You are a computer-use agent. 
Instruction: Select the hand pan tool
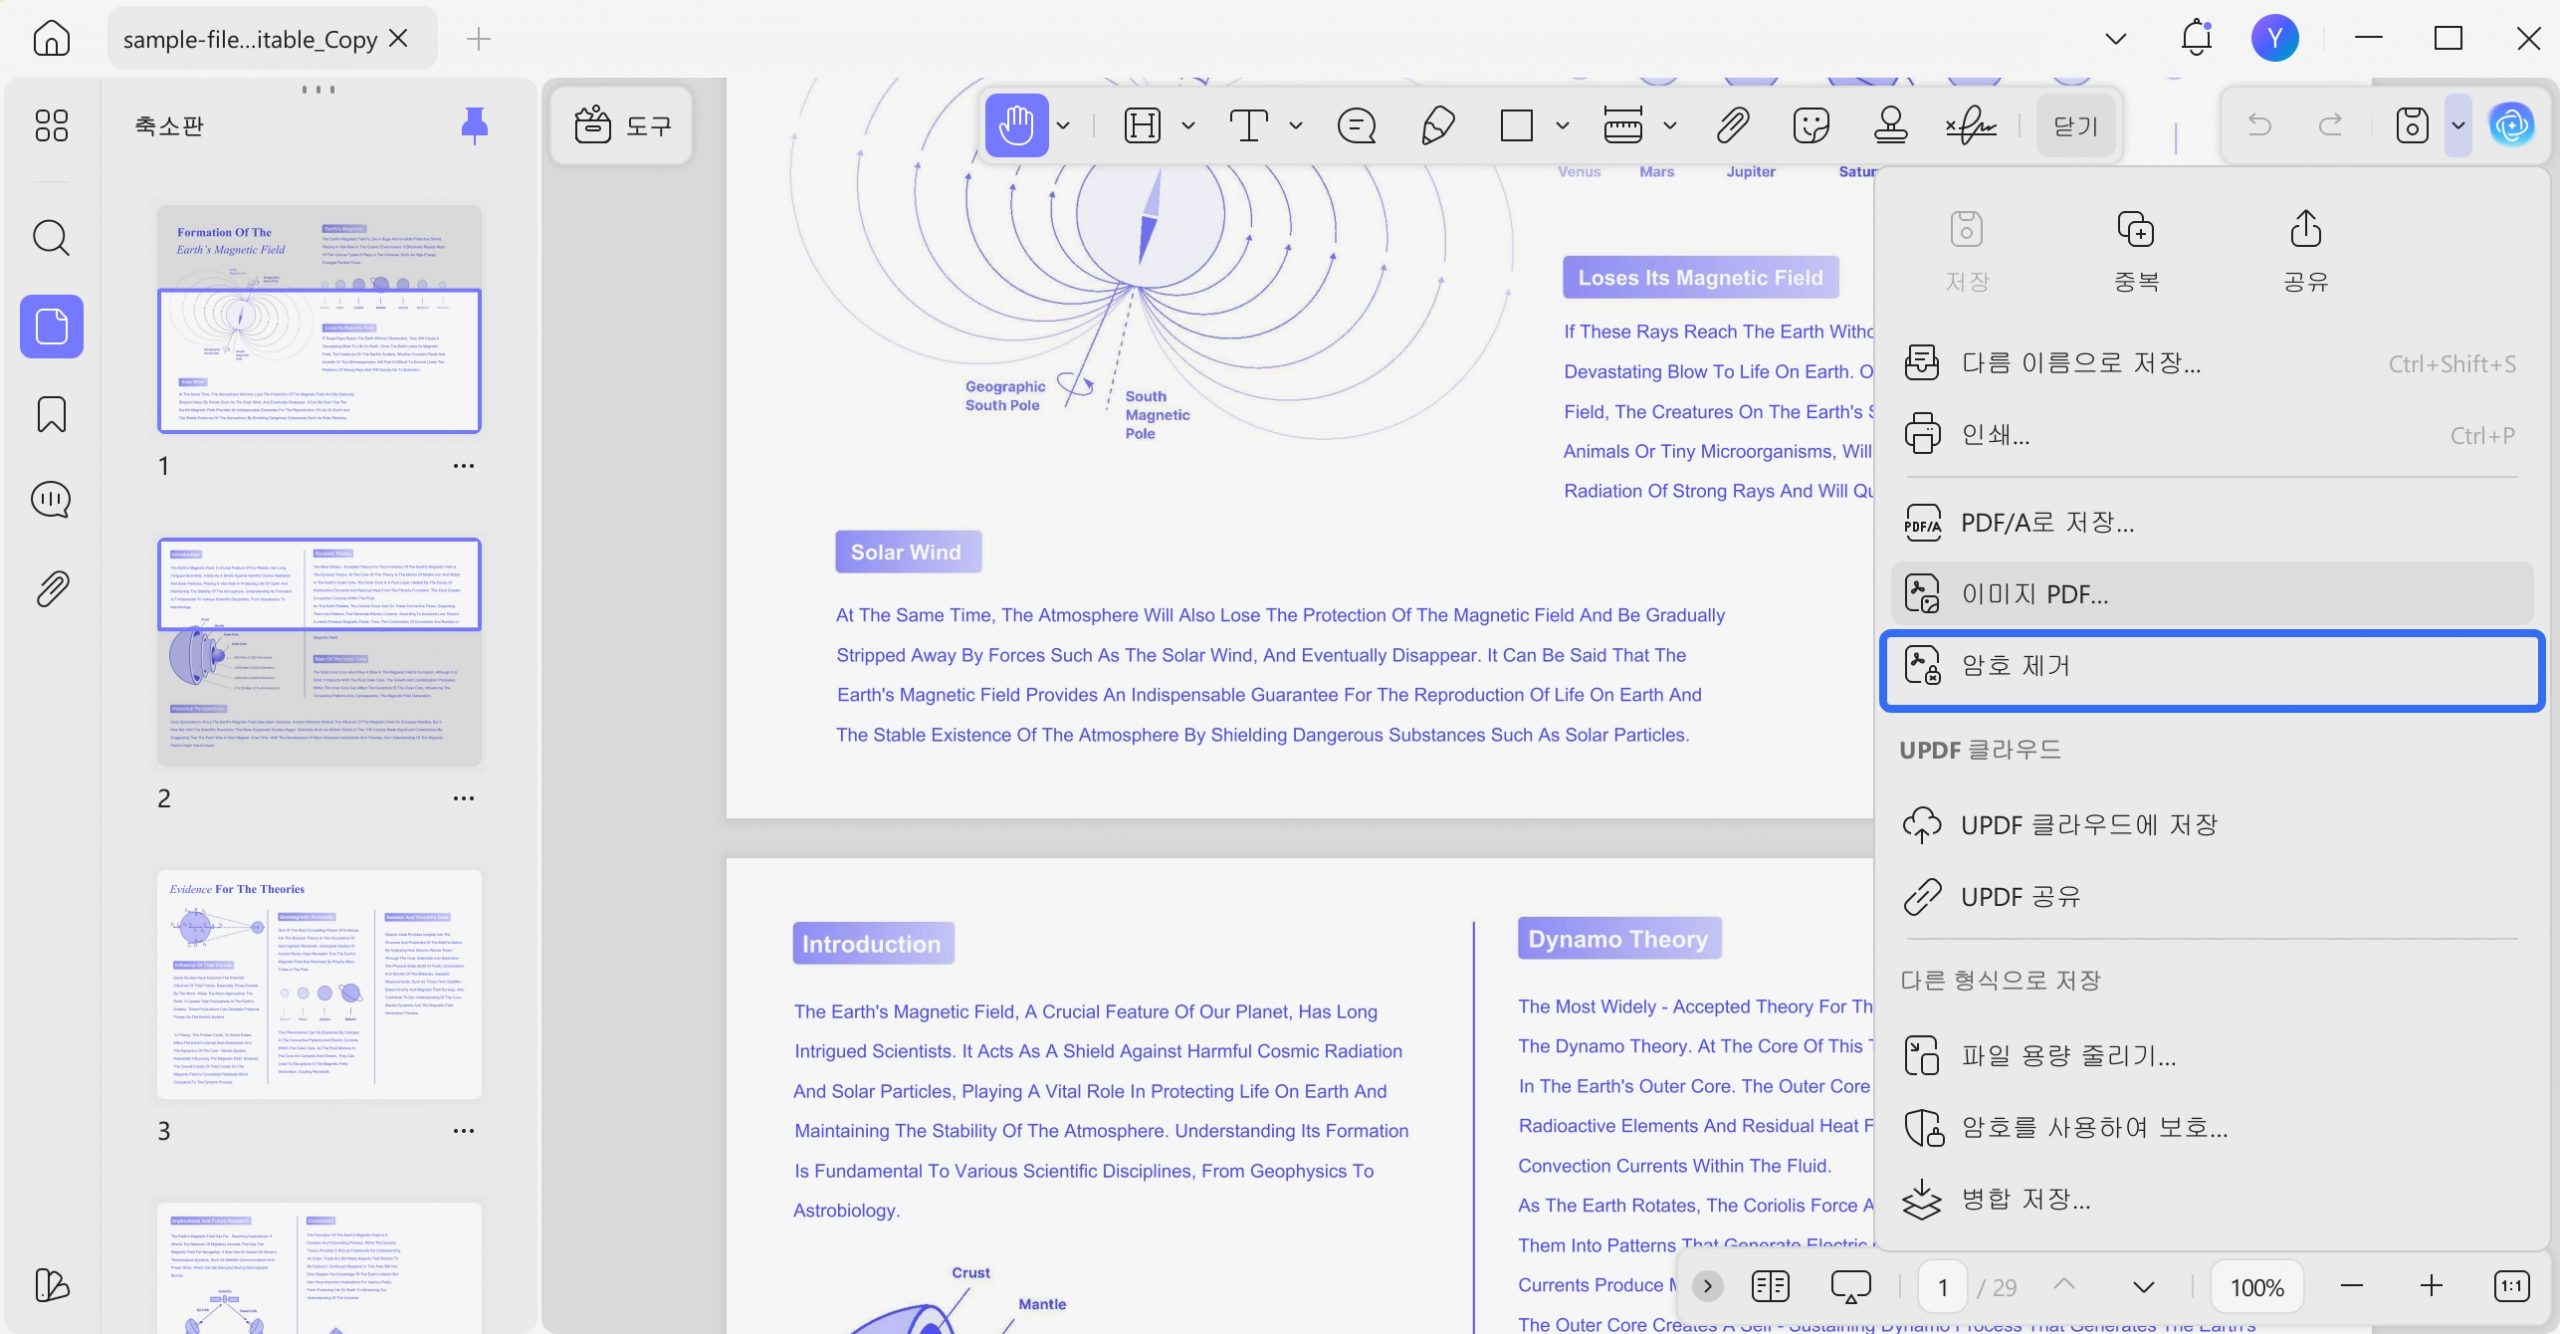[1016, 125]
